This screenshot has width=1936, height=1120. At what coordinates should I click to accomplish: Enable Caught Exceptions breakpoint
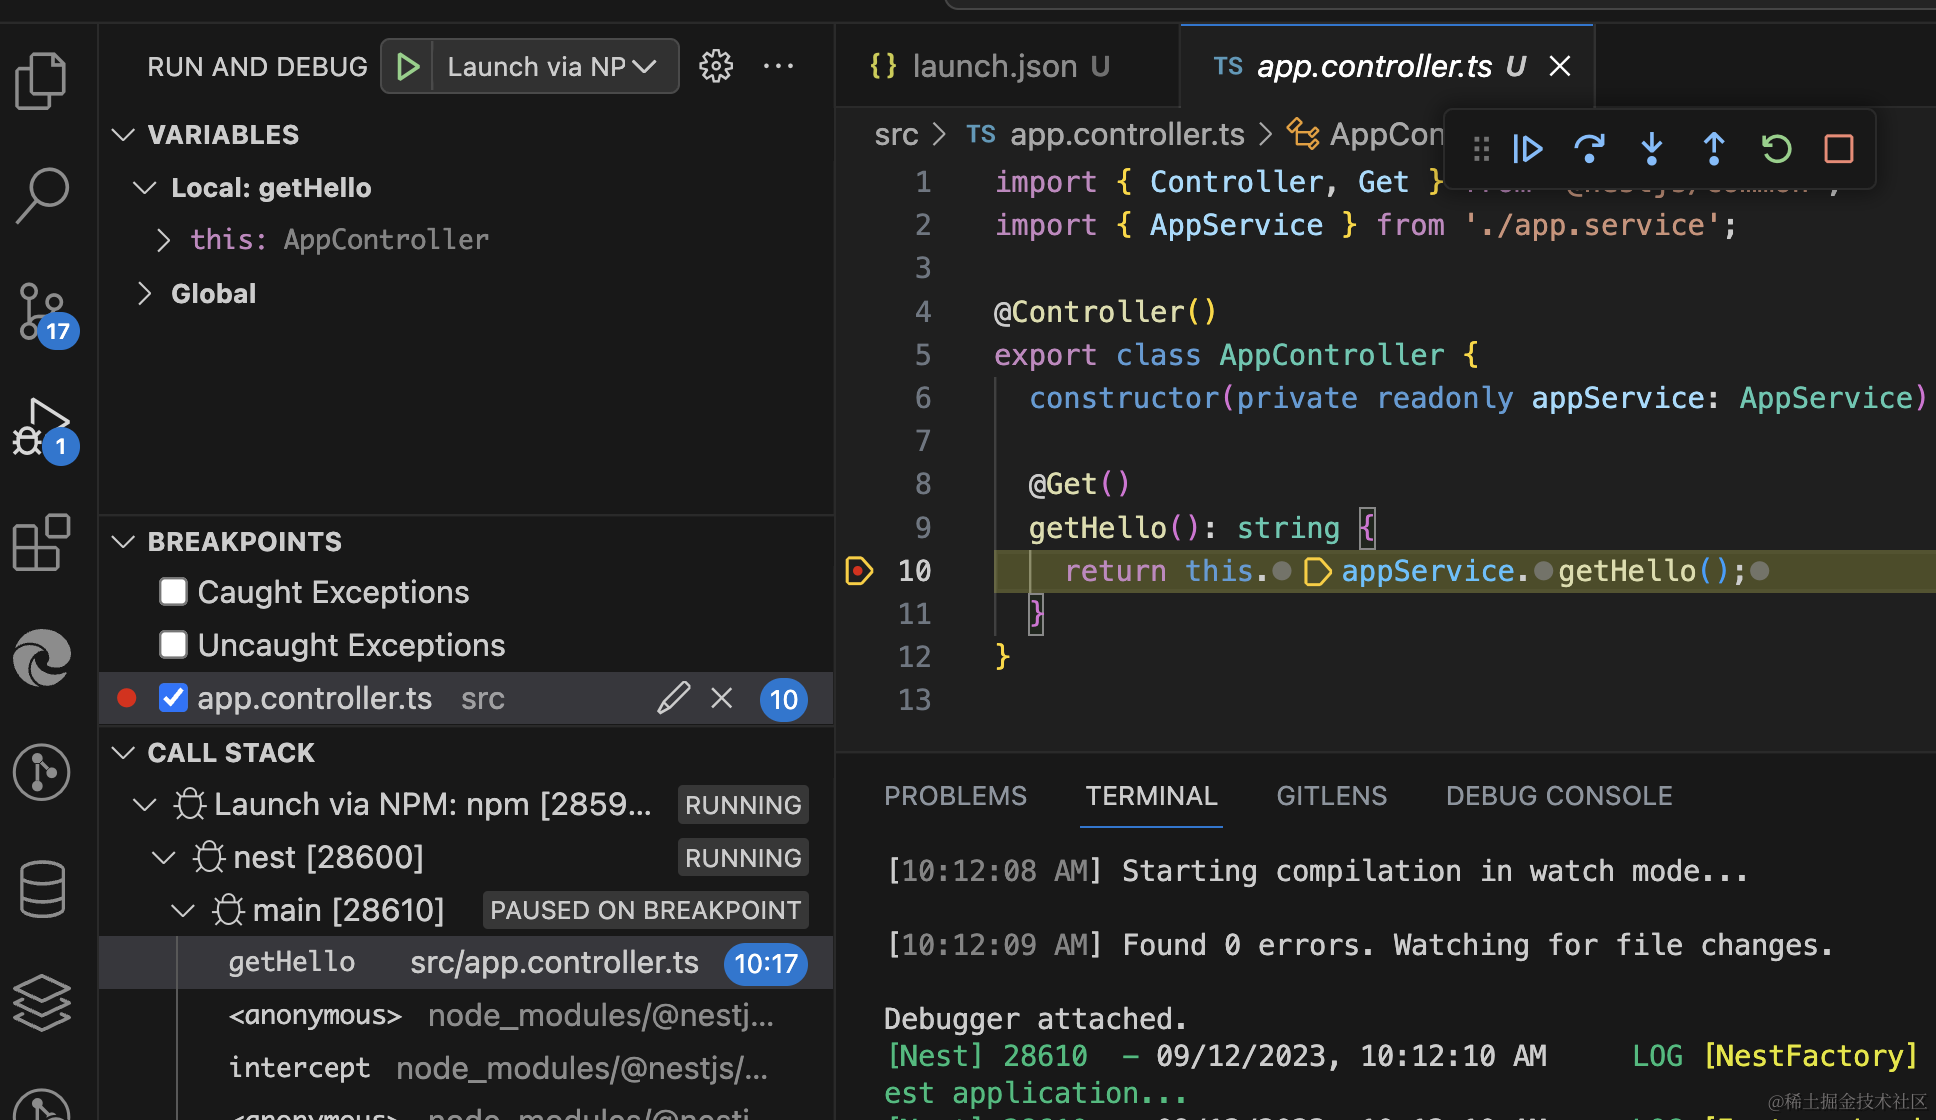(174, 592)
